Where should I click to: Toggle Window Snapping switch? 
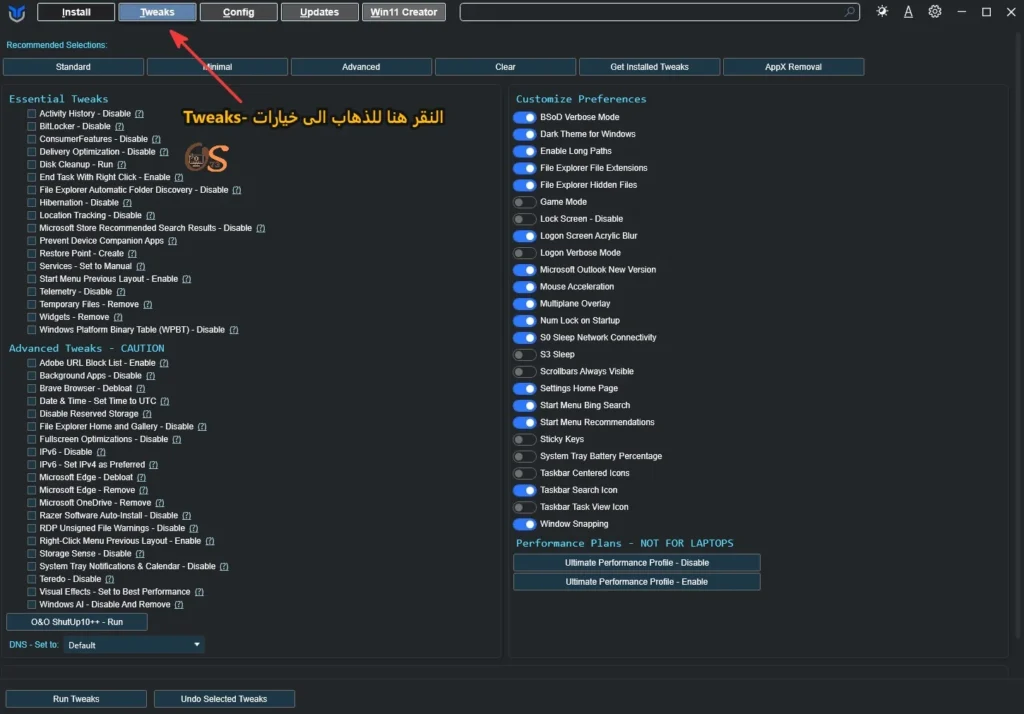point(524,525)
